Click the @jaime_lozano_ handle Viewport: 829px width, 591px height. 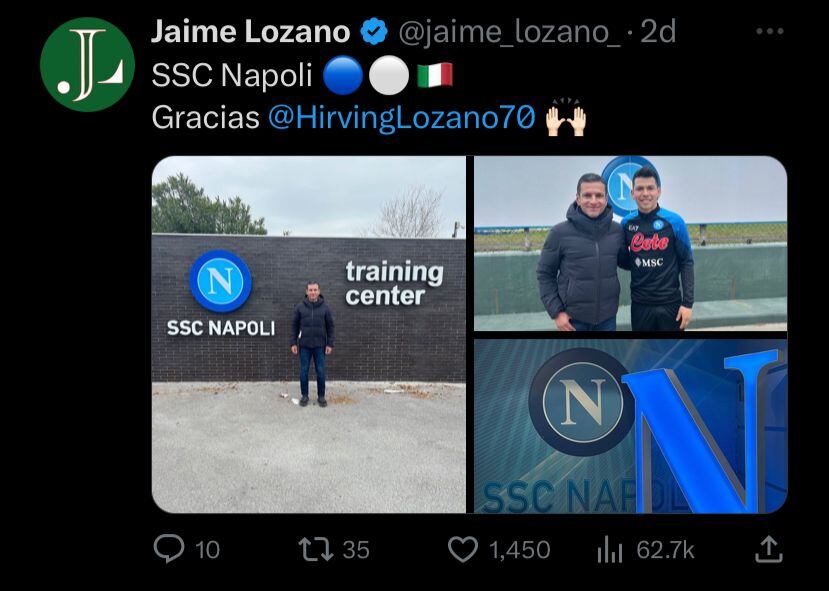(510, 33)
